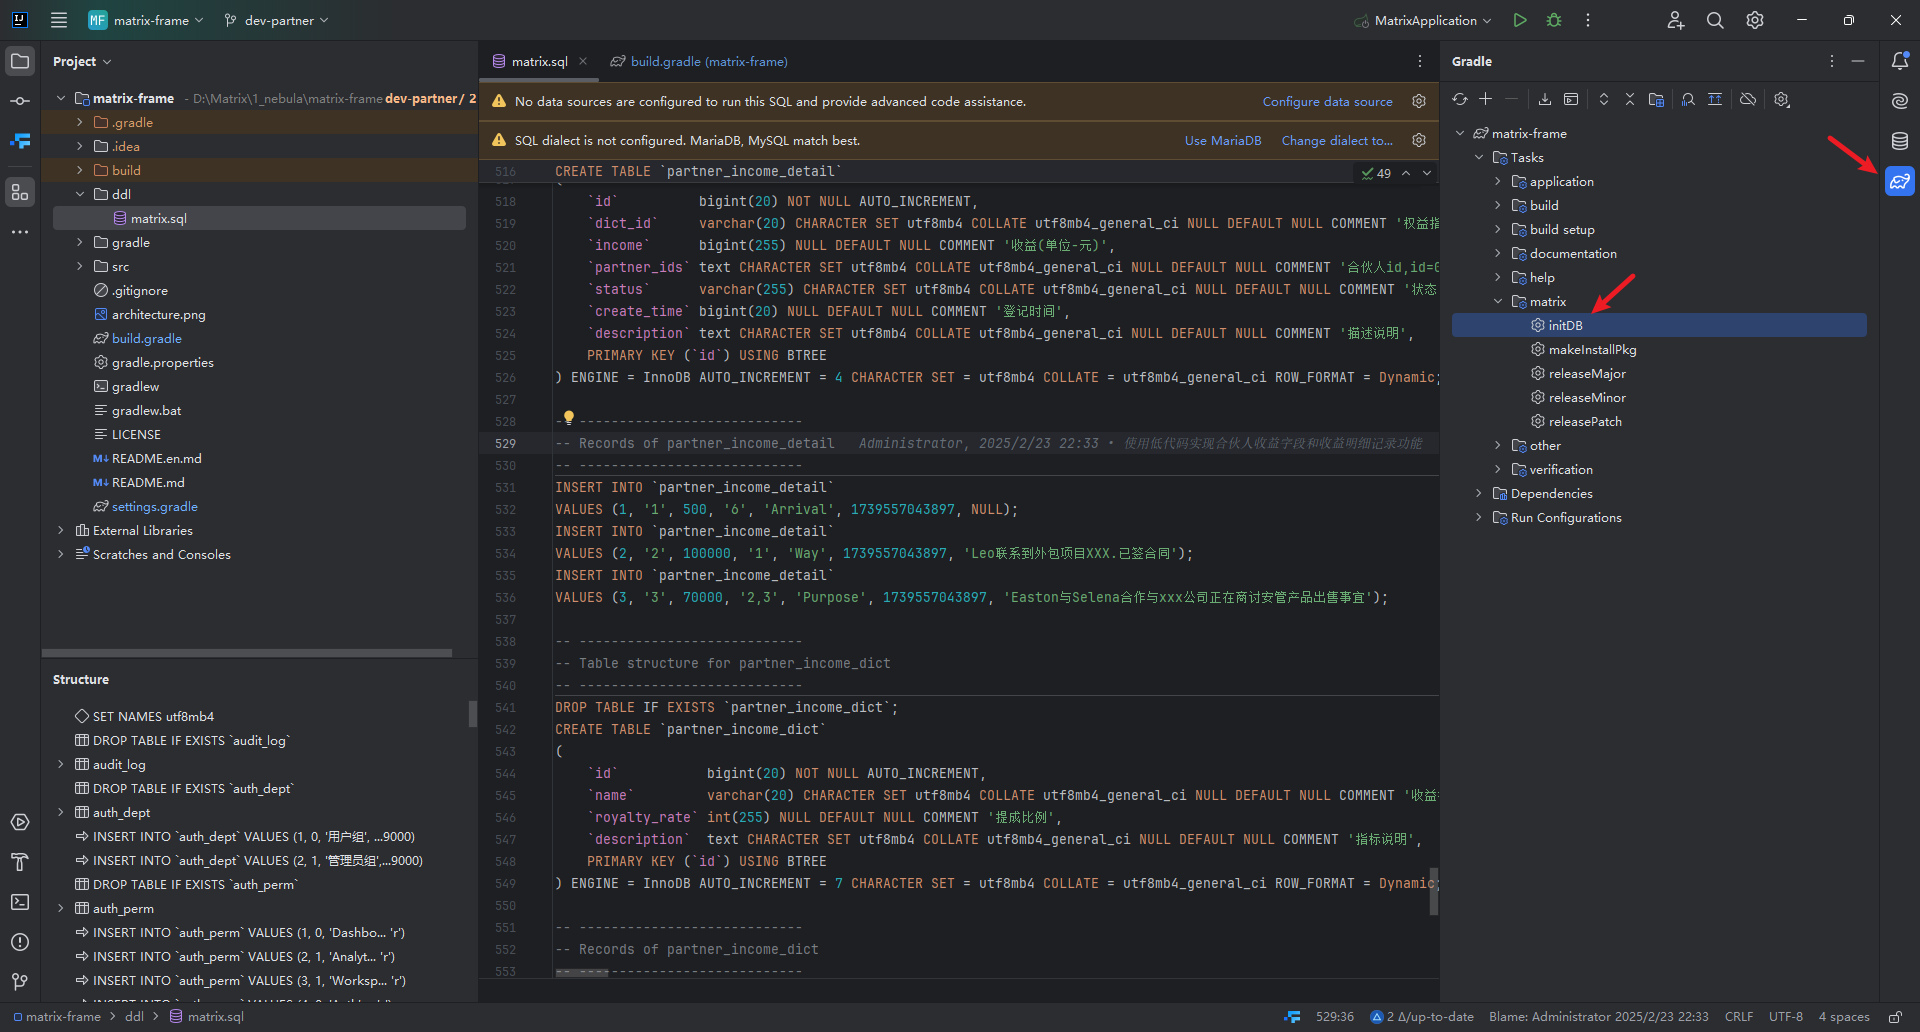Screen dimensions: 1920x1032
Task: Click the Execute Gradle Task icon
Action: click(1571, 99)
